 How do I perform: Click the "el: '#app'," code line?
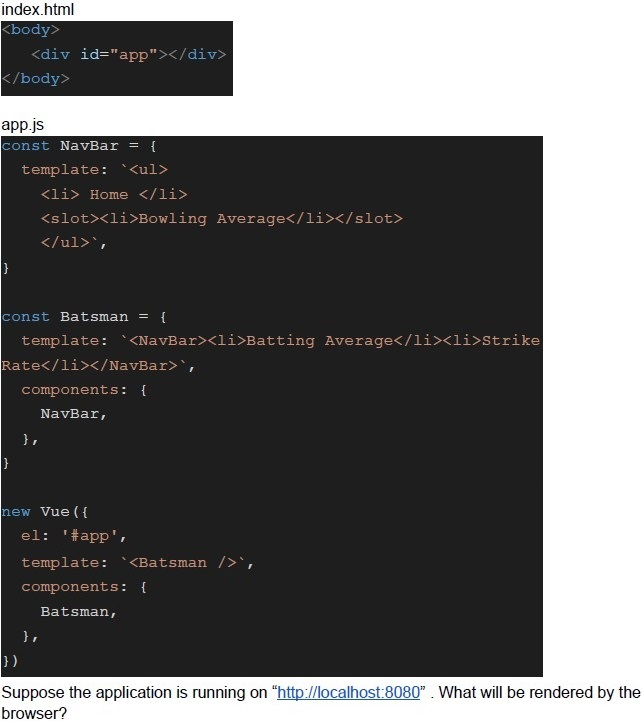point(74,536)
